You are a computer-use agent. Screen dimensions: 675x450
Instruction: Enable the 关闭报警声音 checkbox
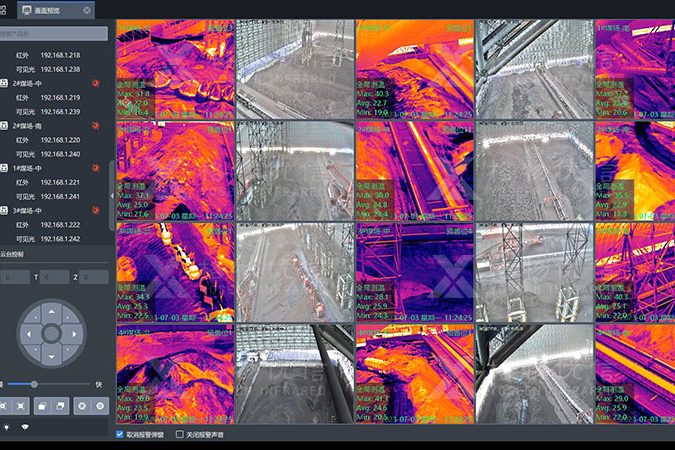179,435
